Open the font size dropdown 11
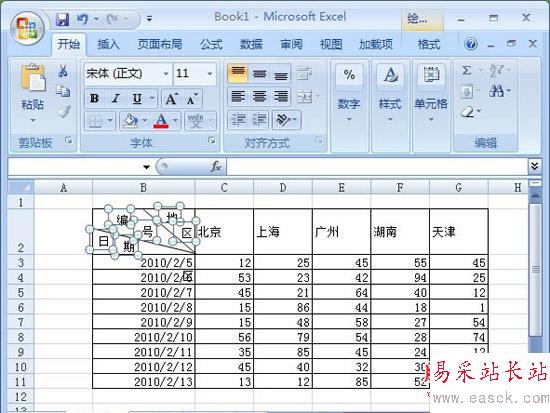Screen dimensions: 550x413 coord(210,74)
